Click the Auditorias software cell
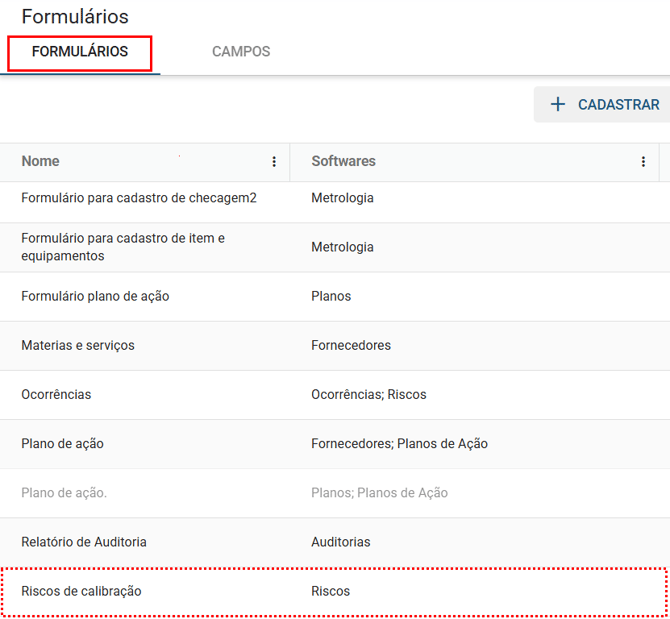 coord(341,542)
